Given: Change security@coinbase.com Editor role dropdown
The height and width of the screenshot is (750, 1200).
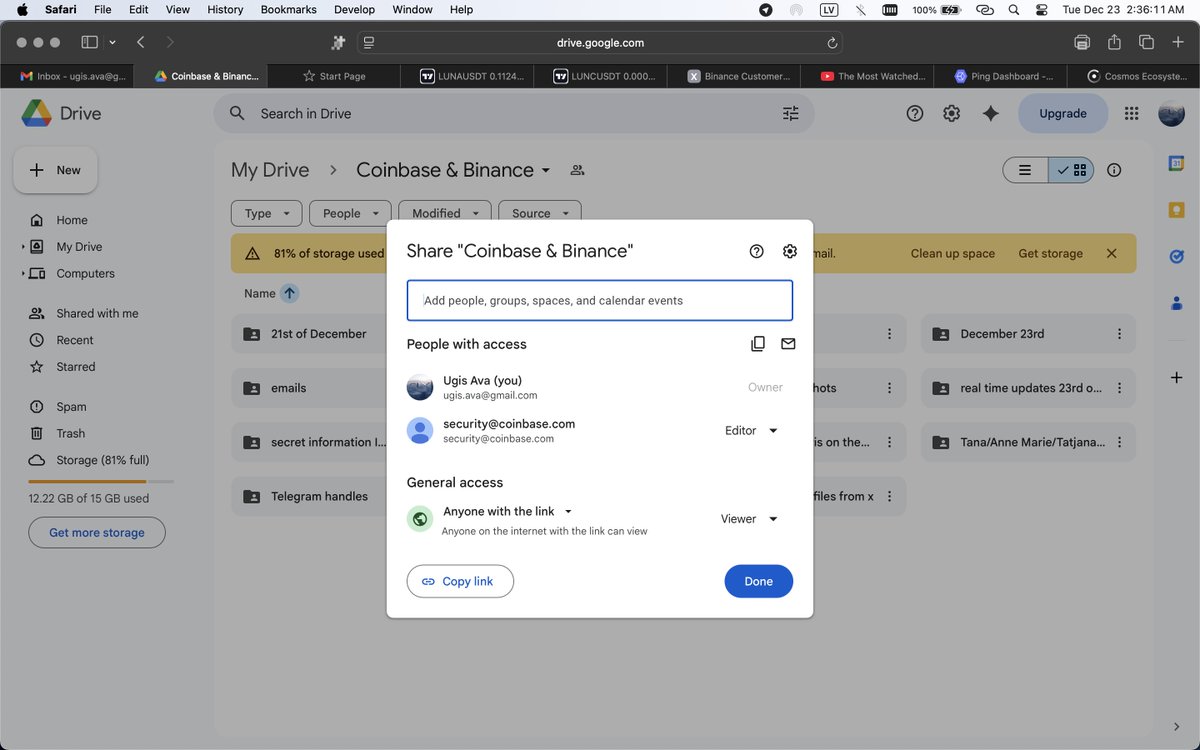Looking at the screenshot, I should (751, 431).
